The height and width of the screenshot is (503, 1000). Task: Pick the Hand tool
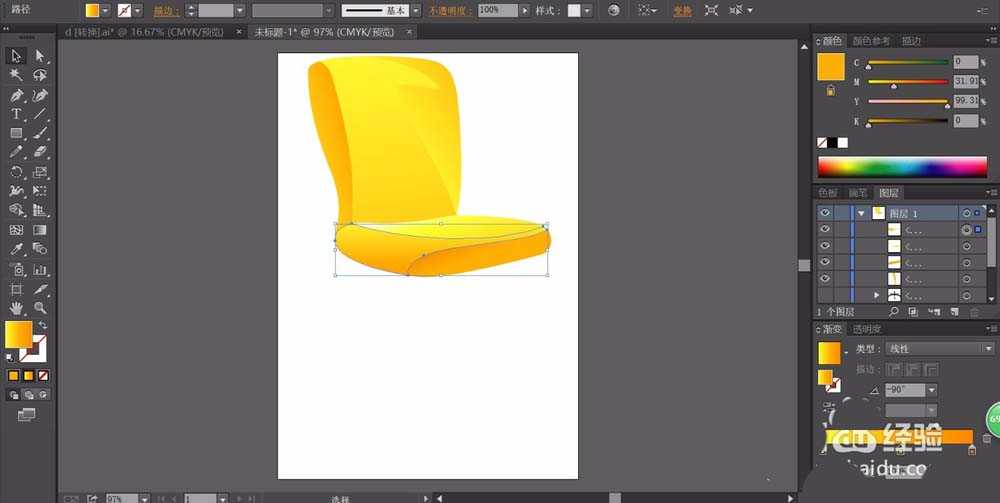[16, 308]
